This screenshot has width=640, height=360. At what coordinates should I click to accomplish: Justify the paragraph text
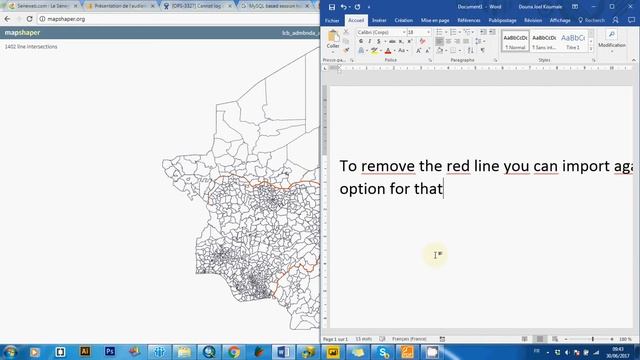[466, 41]
